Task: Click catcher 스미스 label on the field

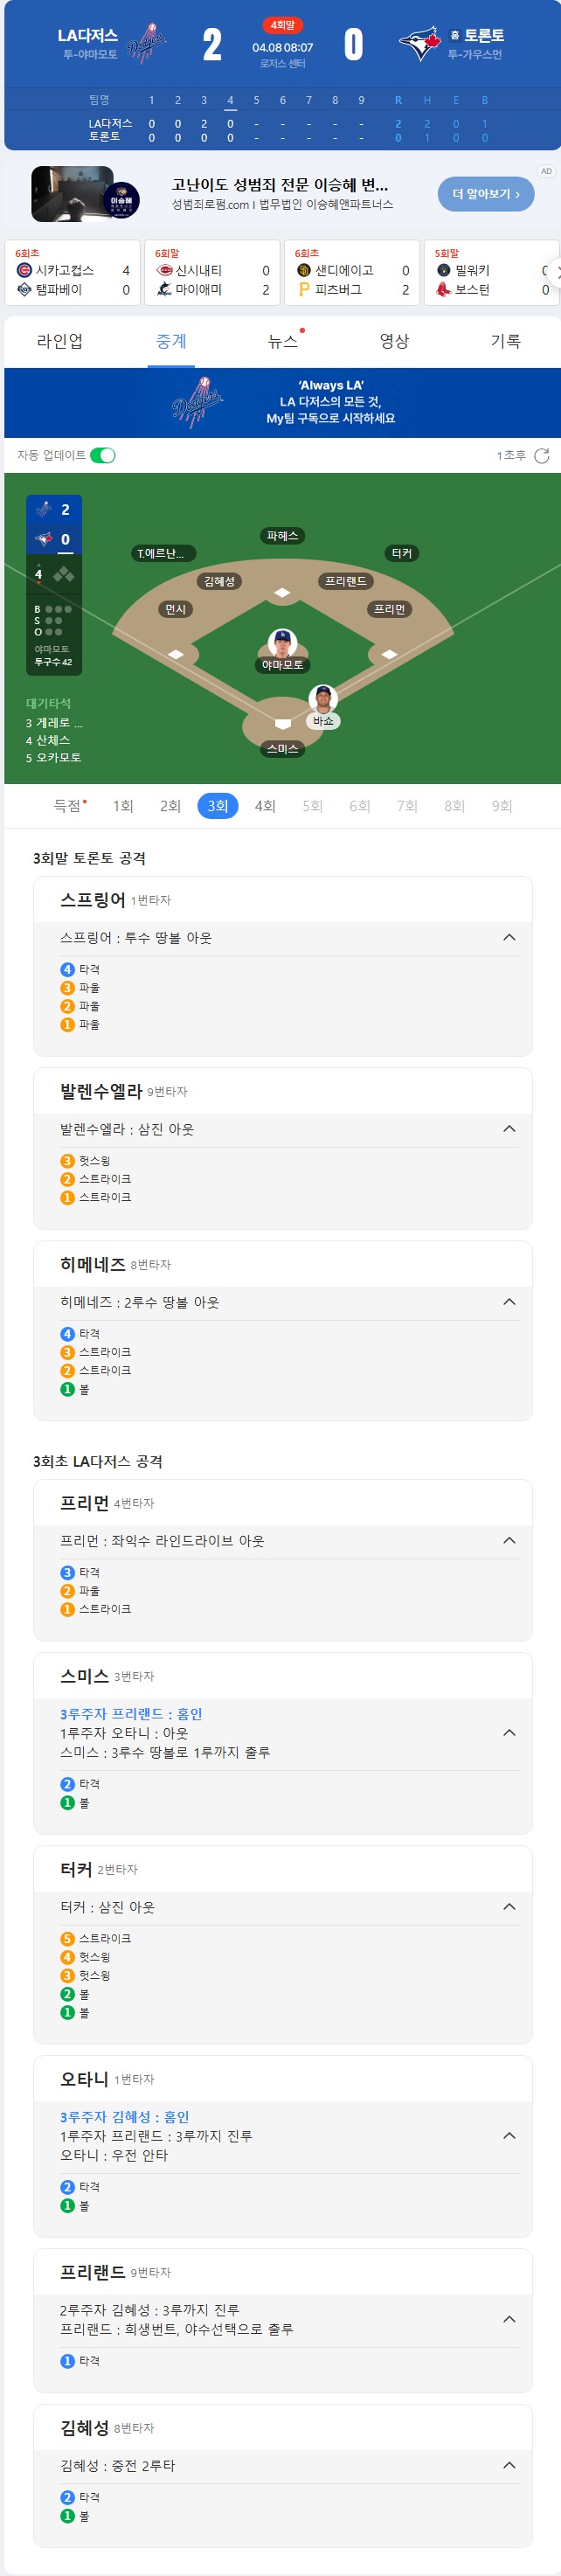Action: (282, 748)
